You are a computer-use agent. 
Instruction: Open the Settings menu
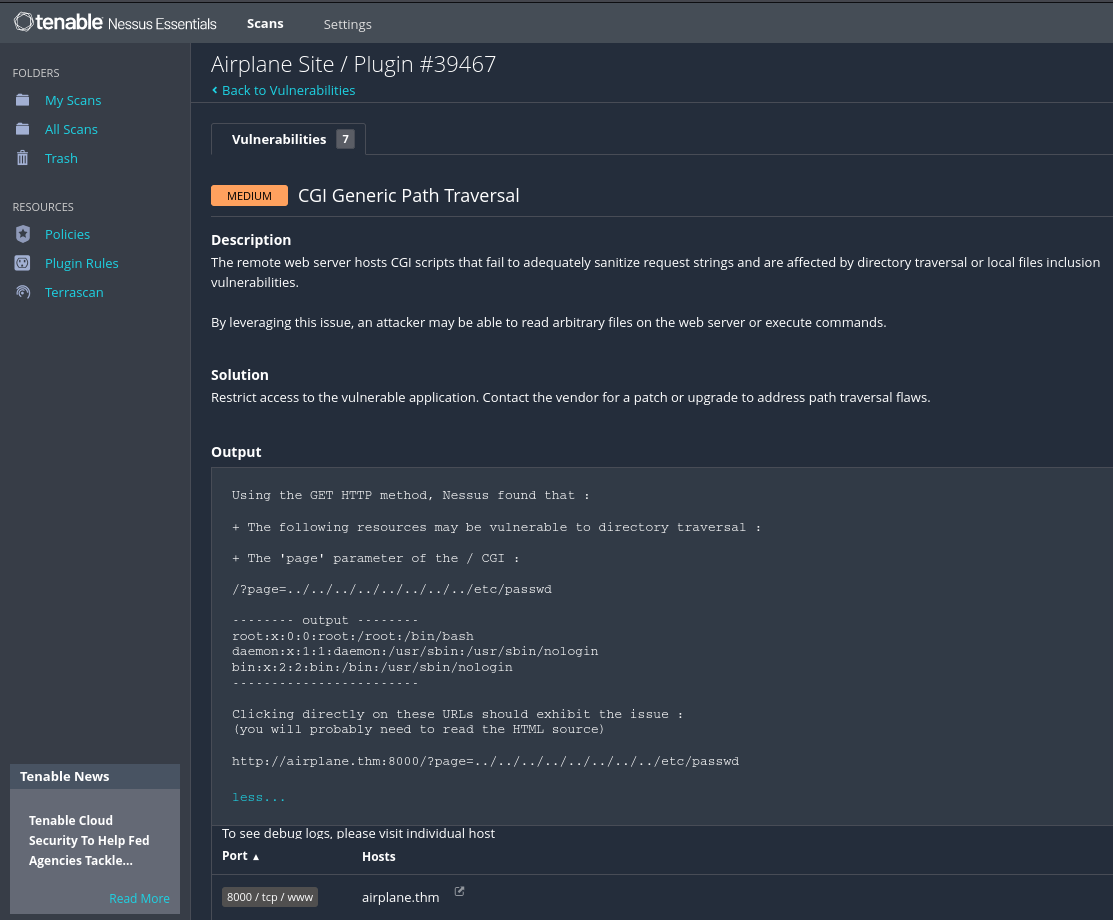coord(347,24)
